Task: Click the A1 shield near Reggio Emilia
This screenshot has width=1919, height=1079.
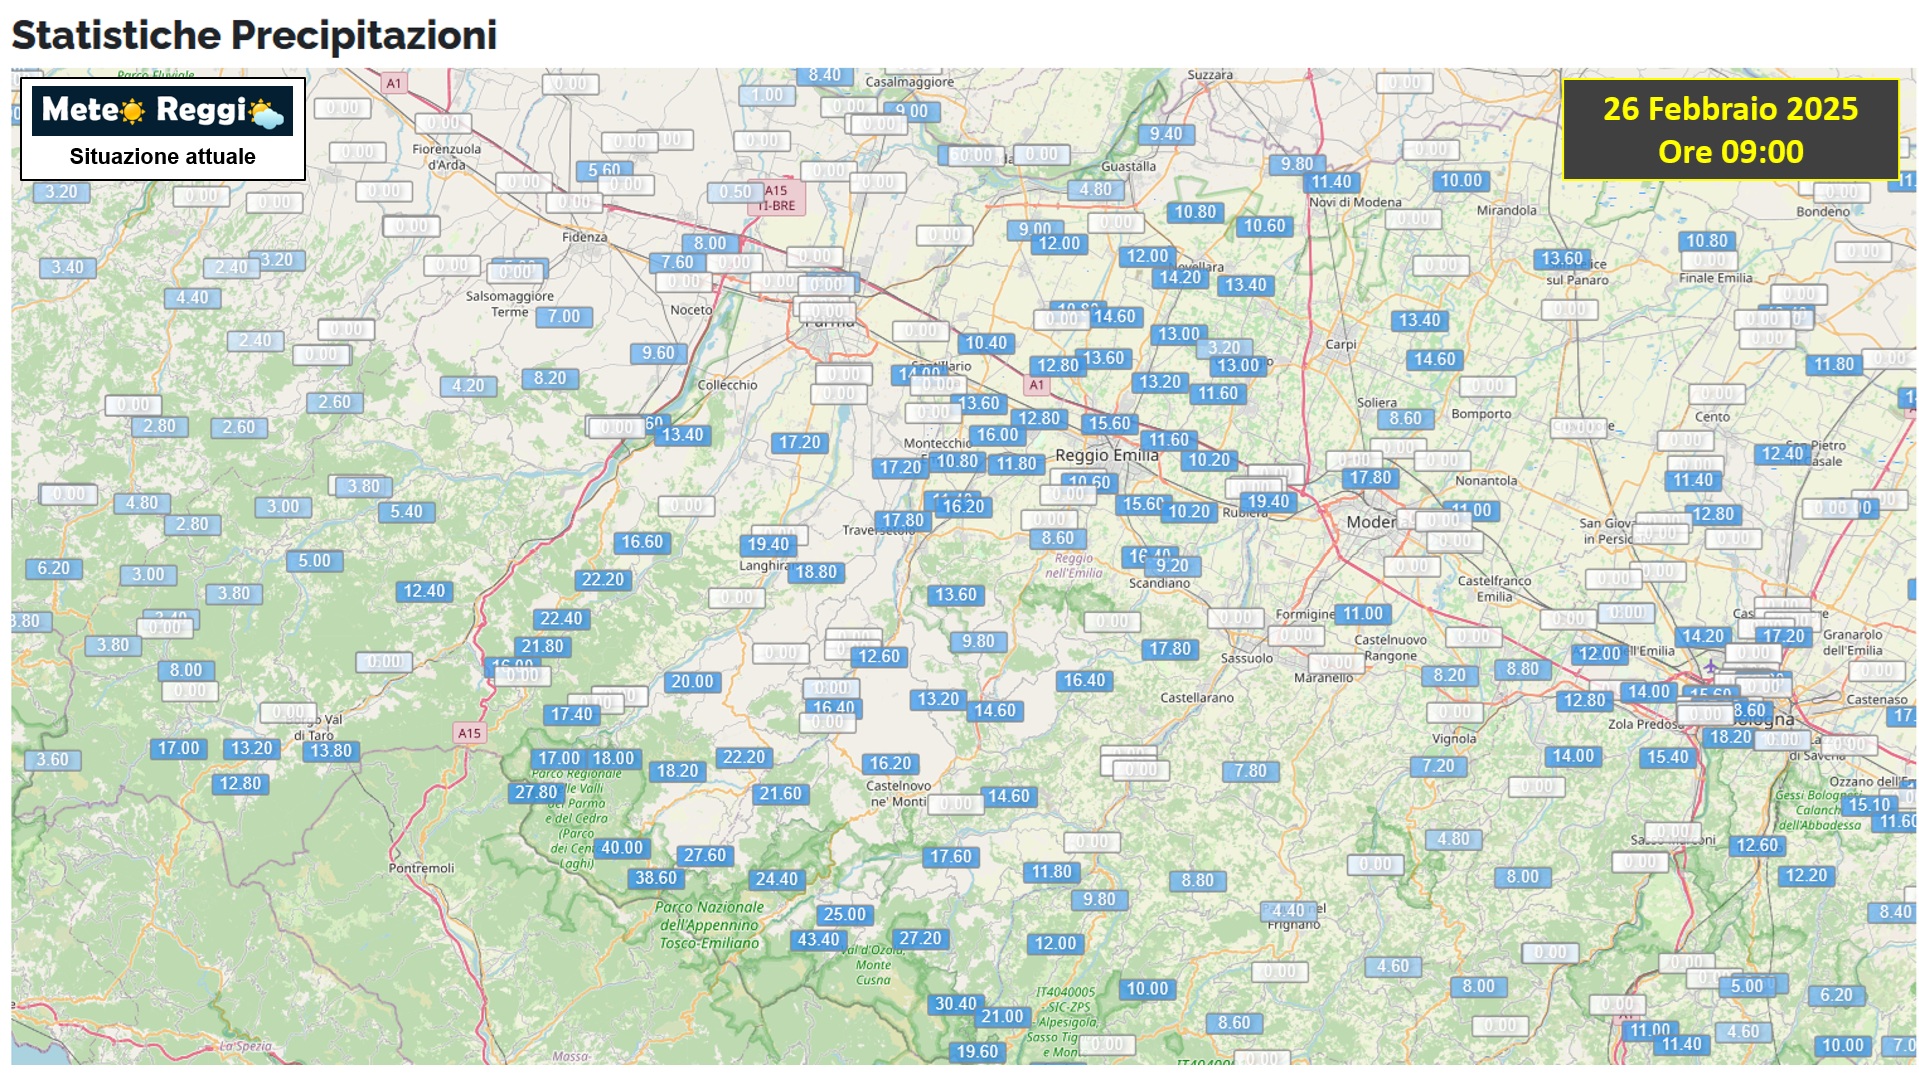Action: [x=1037, y=385]
